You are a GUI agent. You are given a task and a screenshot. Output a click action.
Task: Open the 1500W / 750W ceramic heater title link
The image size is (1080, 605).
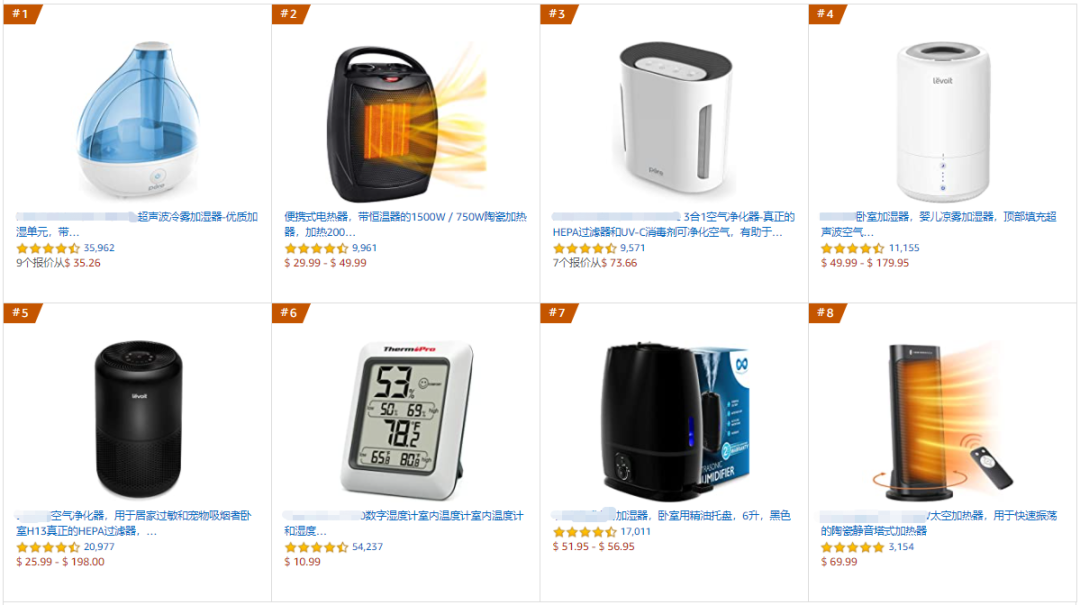[405, 224]
